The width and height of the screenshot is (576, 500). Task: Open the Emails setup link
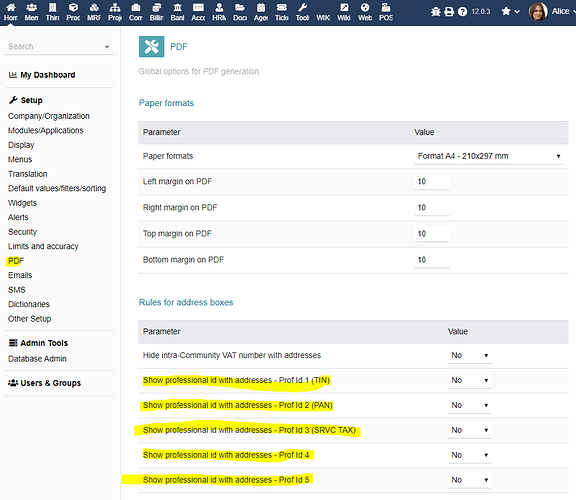20,275
